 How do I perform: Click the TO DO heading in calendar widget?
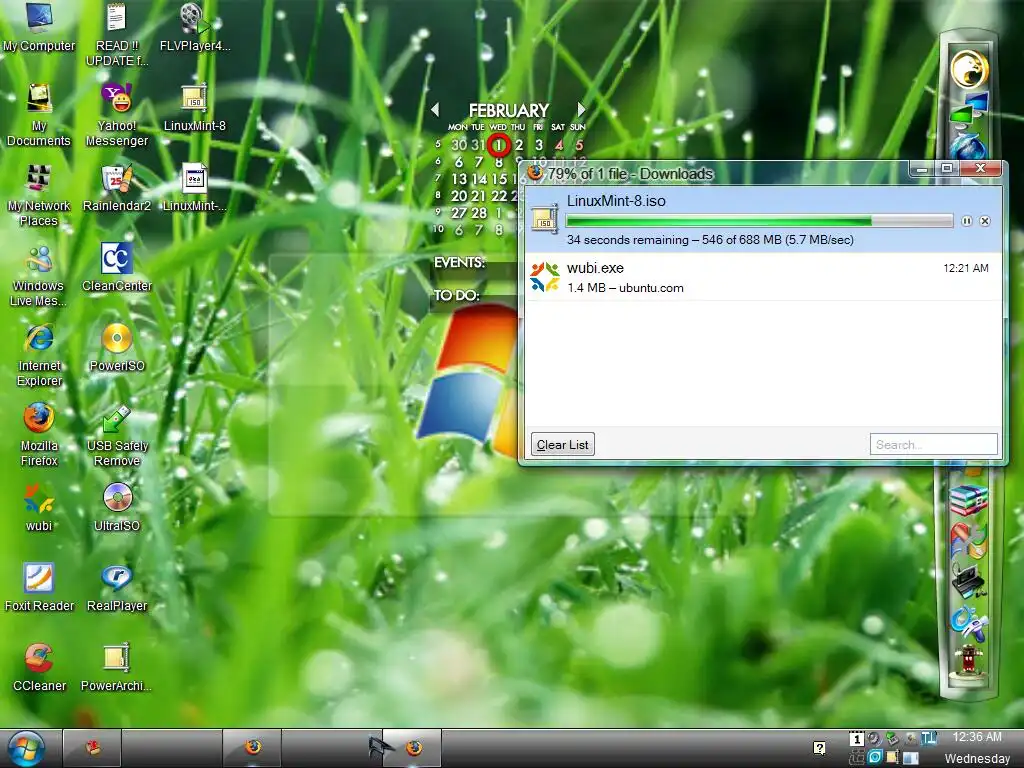pyautogui.click(x=456, y=295)
